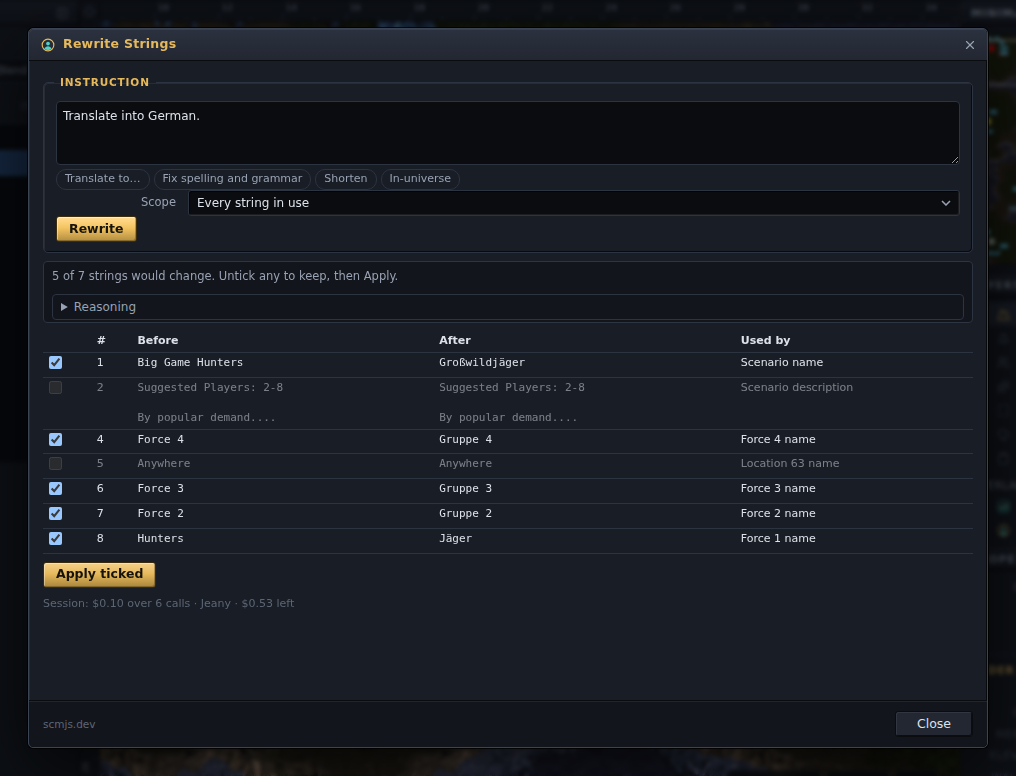Click 'Force 1 name' used-by cell
1016x776 pixels.
tap(778, 538)
